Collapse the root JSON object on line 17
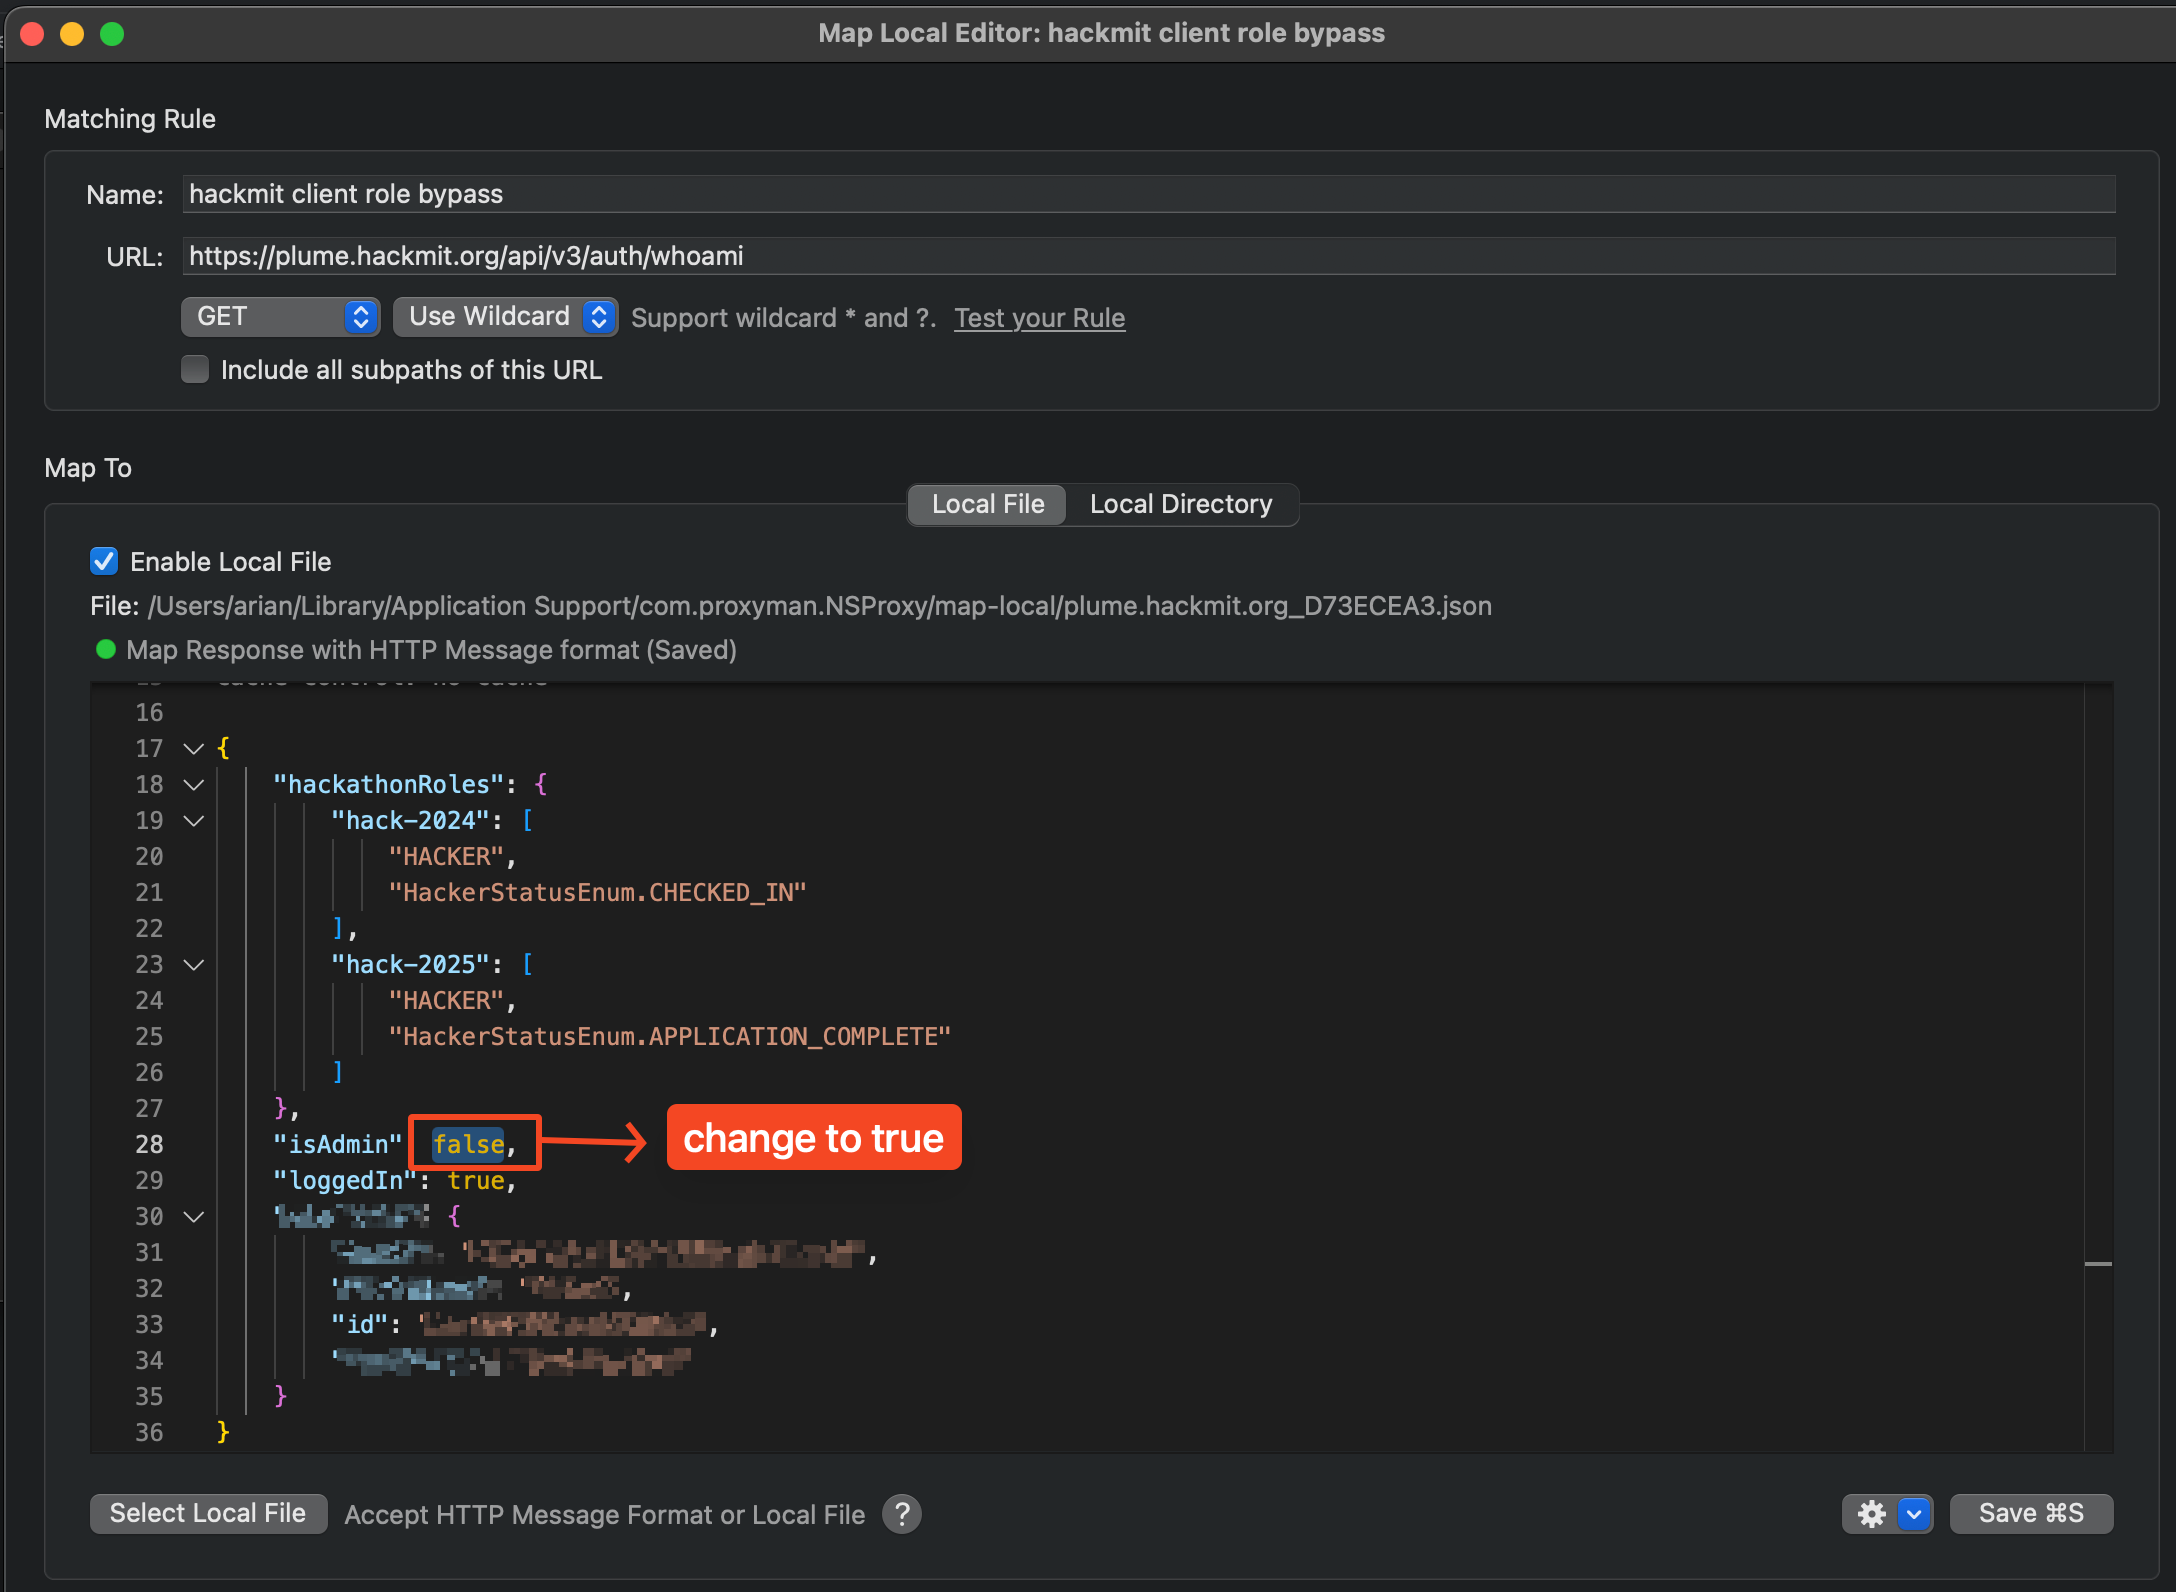This screenshot has height=1592, width=2176. (x=193, y=749)
